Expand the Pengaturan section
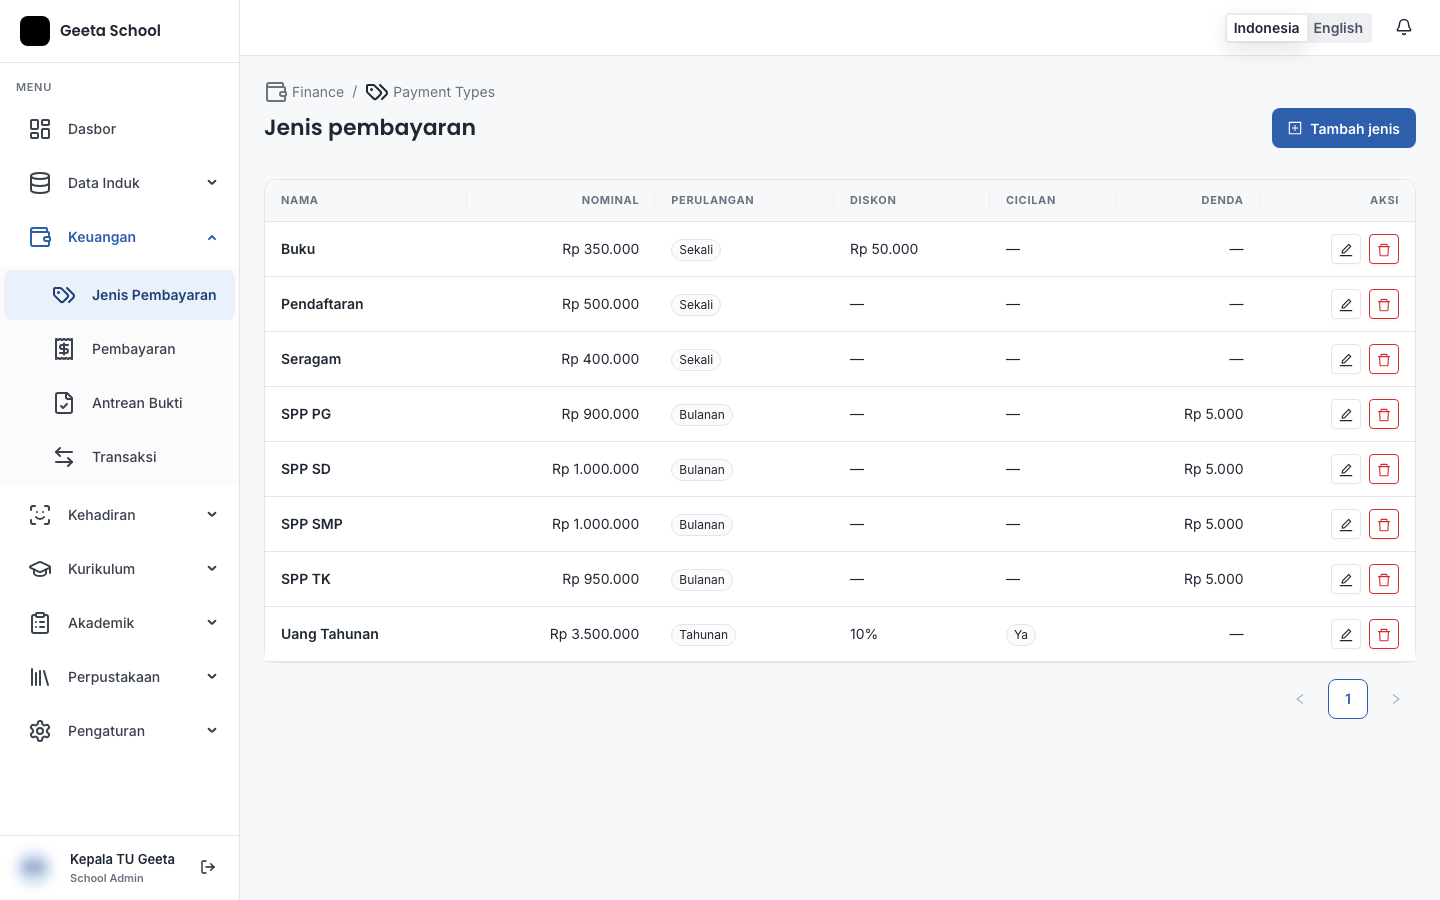Image resolution: width=1440 pixels, height=900 pixels. click(120, 731)
